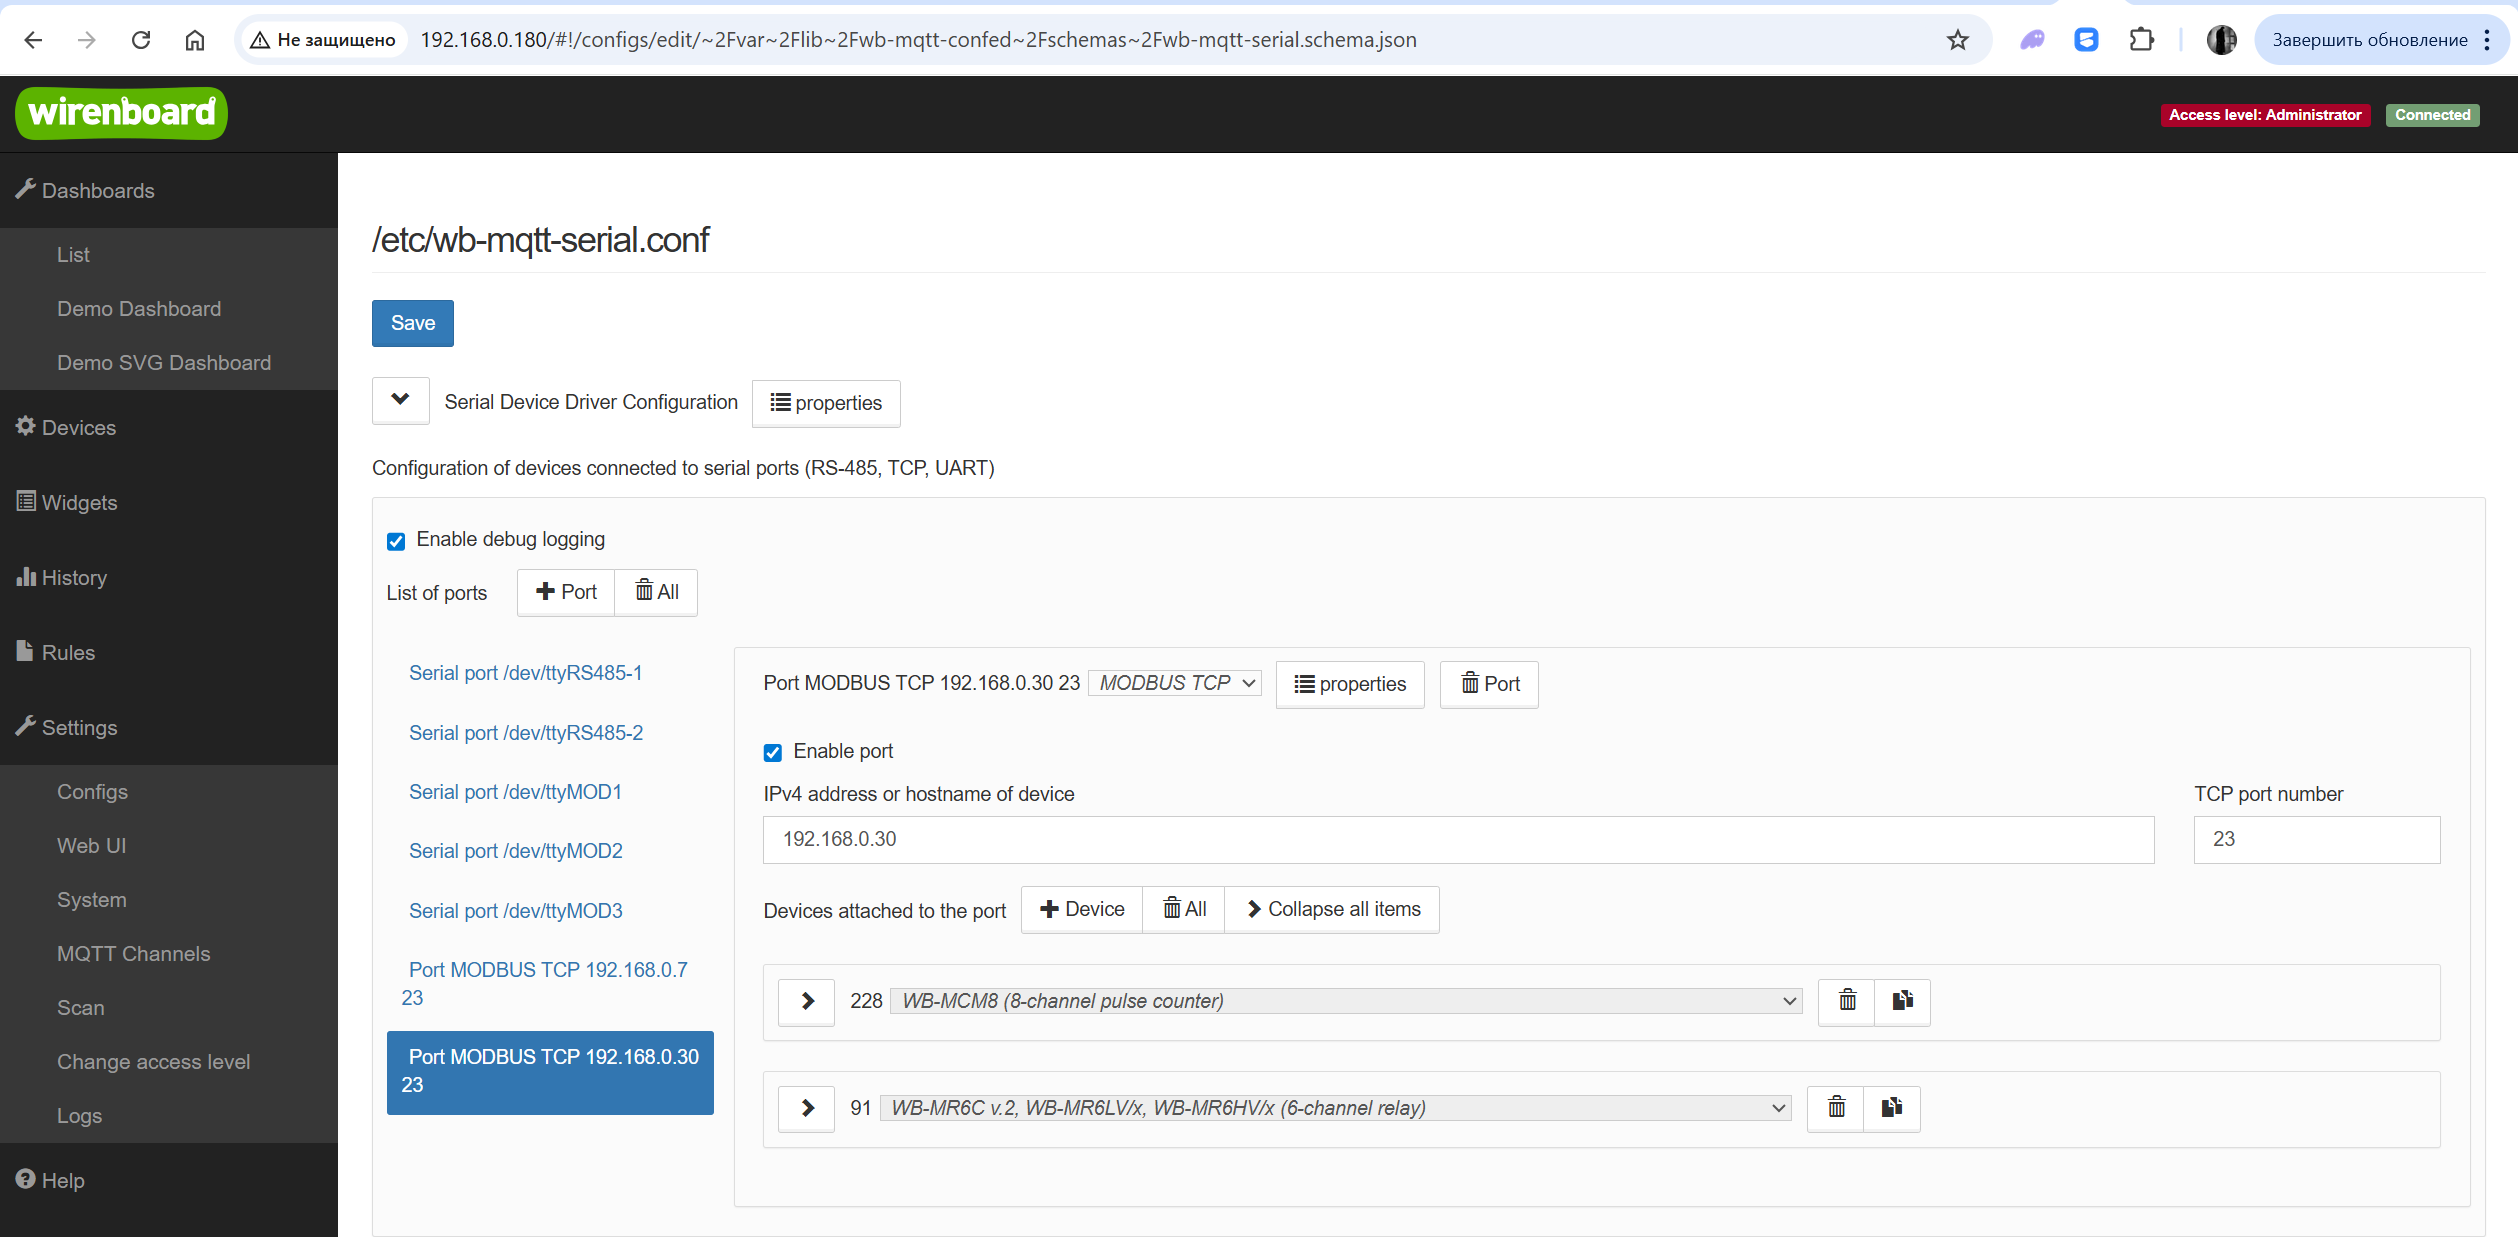Go to the Rules section
The height and width of the screenshot is (1237, 2518).
pyautogui.click(x=68, y=653)
